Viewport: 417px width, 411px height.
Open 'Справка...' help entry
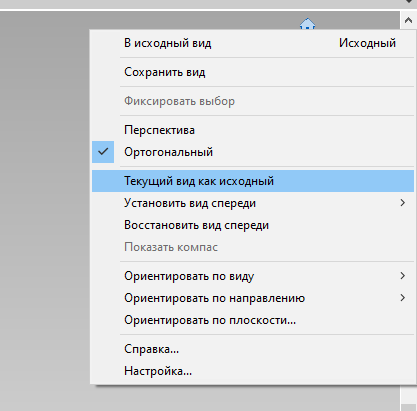coord(253,349)
